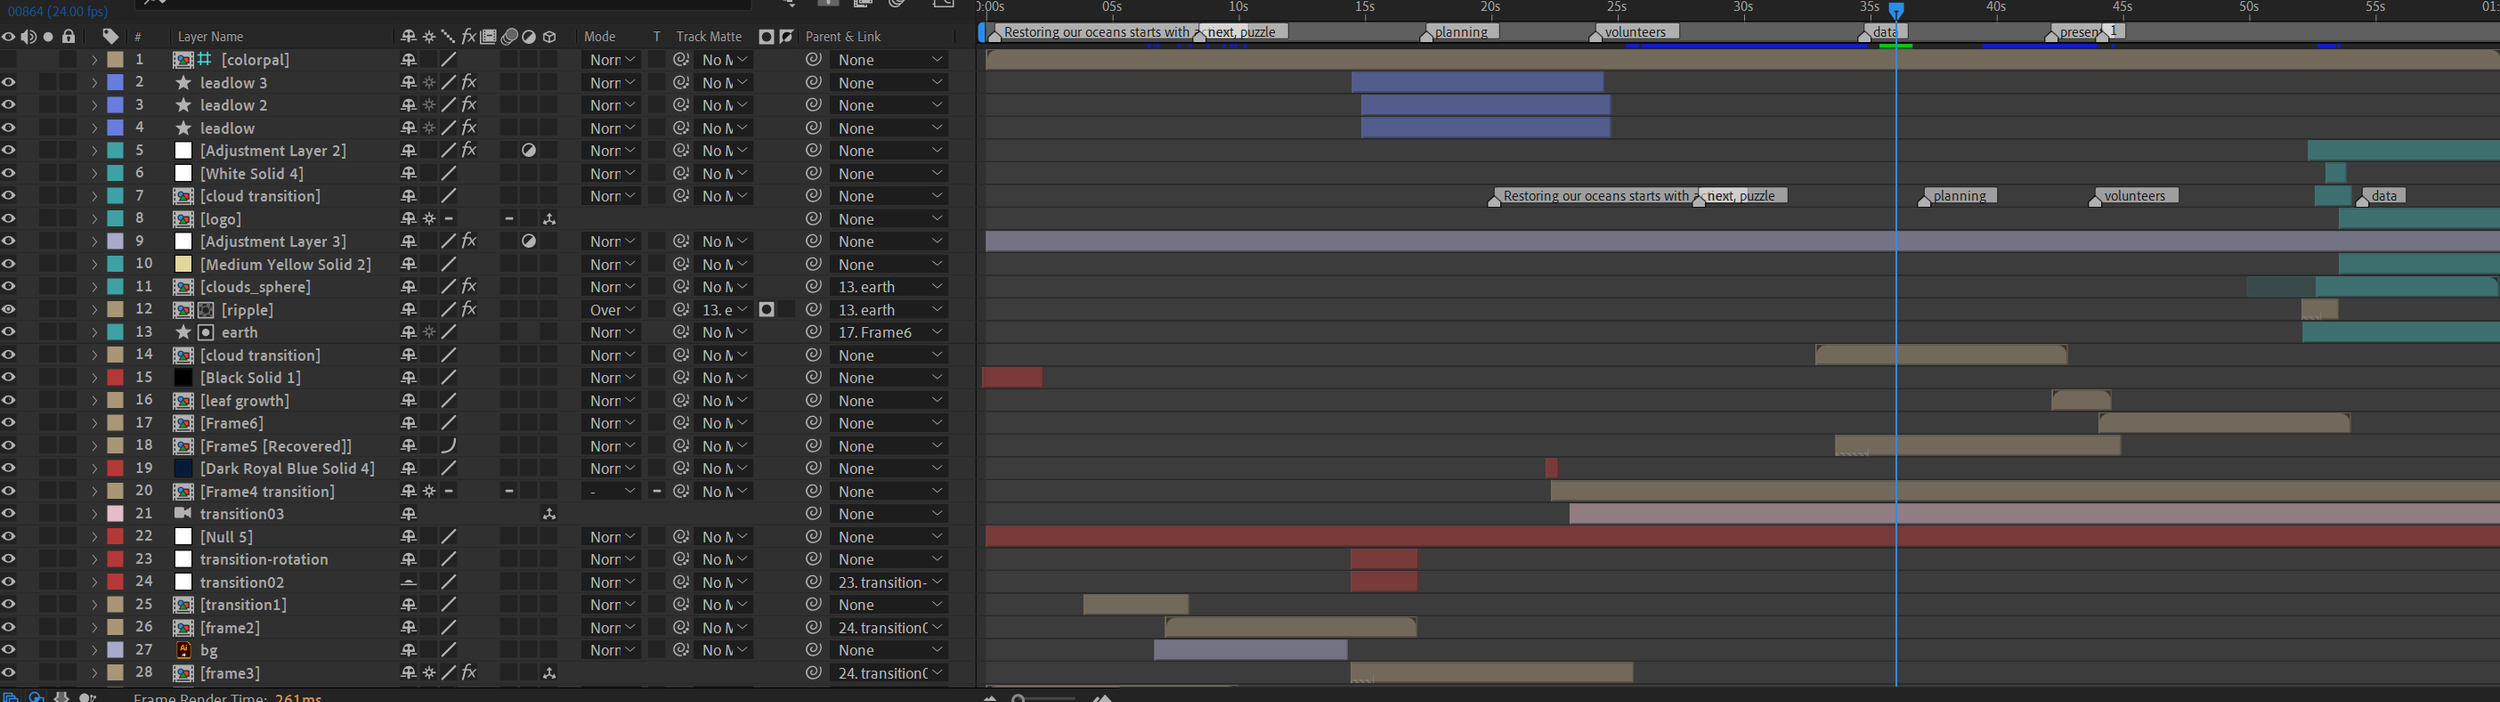Click the Lock icon in column header
Viewport: 2500px width, 702px height.
[68, 36]
